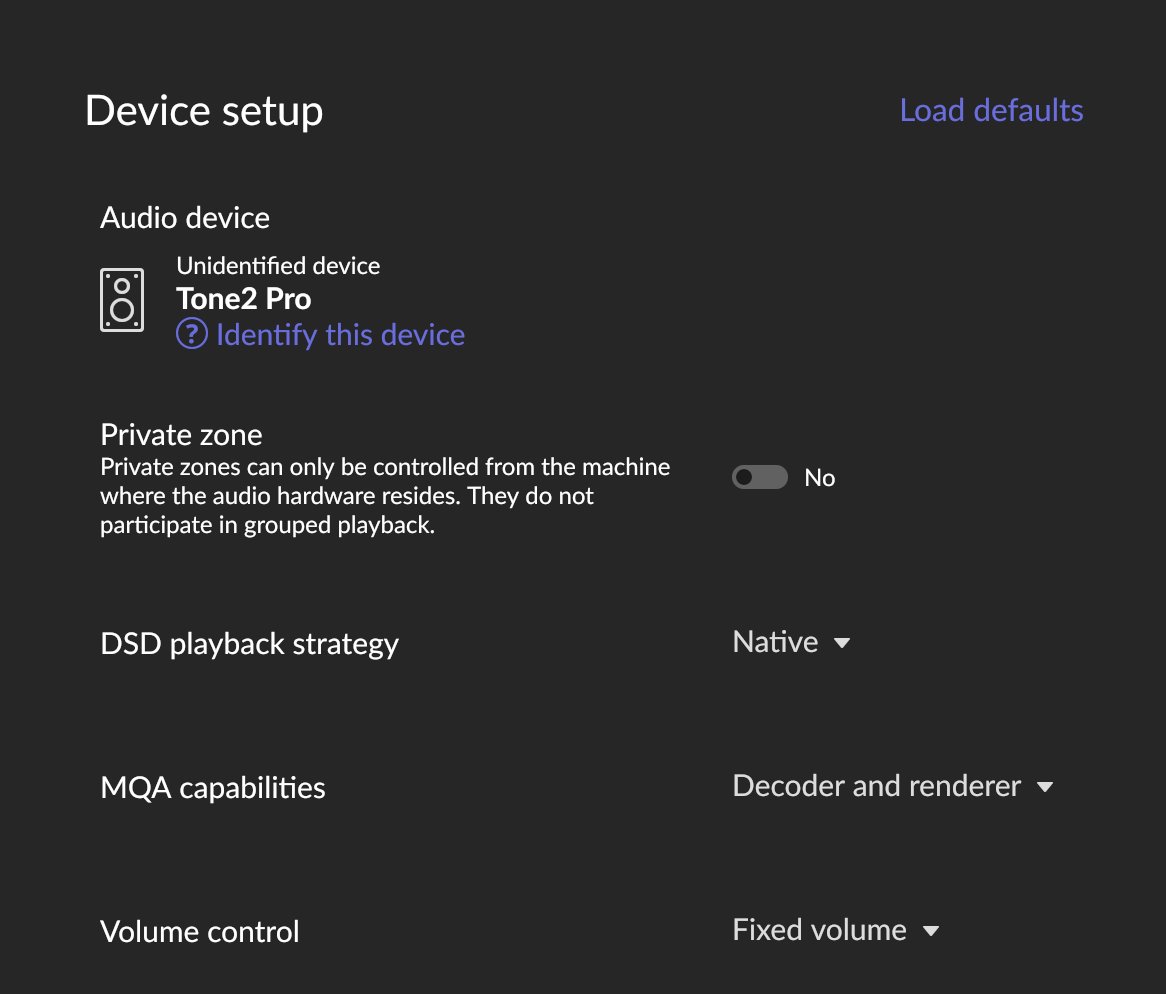Click the arrow next to "Native"
1166x994 pixels.
(x=842, y=643)
